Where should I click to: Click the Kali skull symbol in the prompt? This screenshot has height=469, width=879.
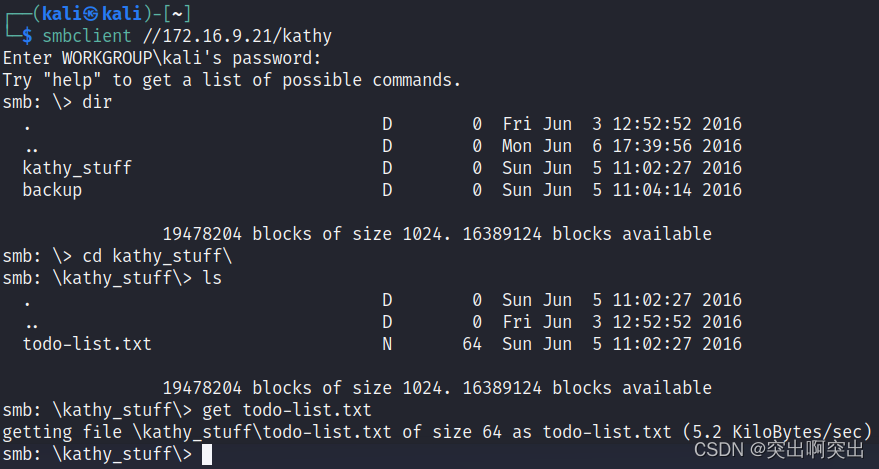(x=92, y=13)
